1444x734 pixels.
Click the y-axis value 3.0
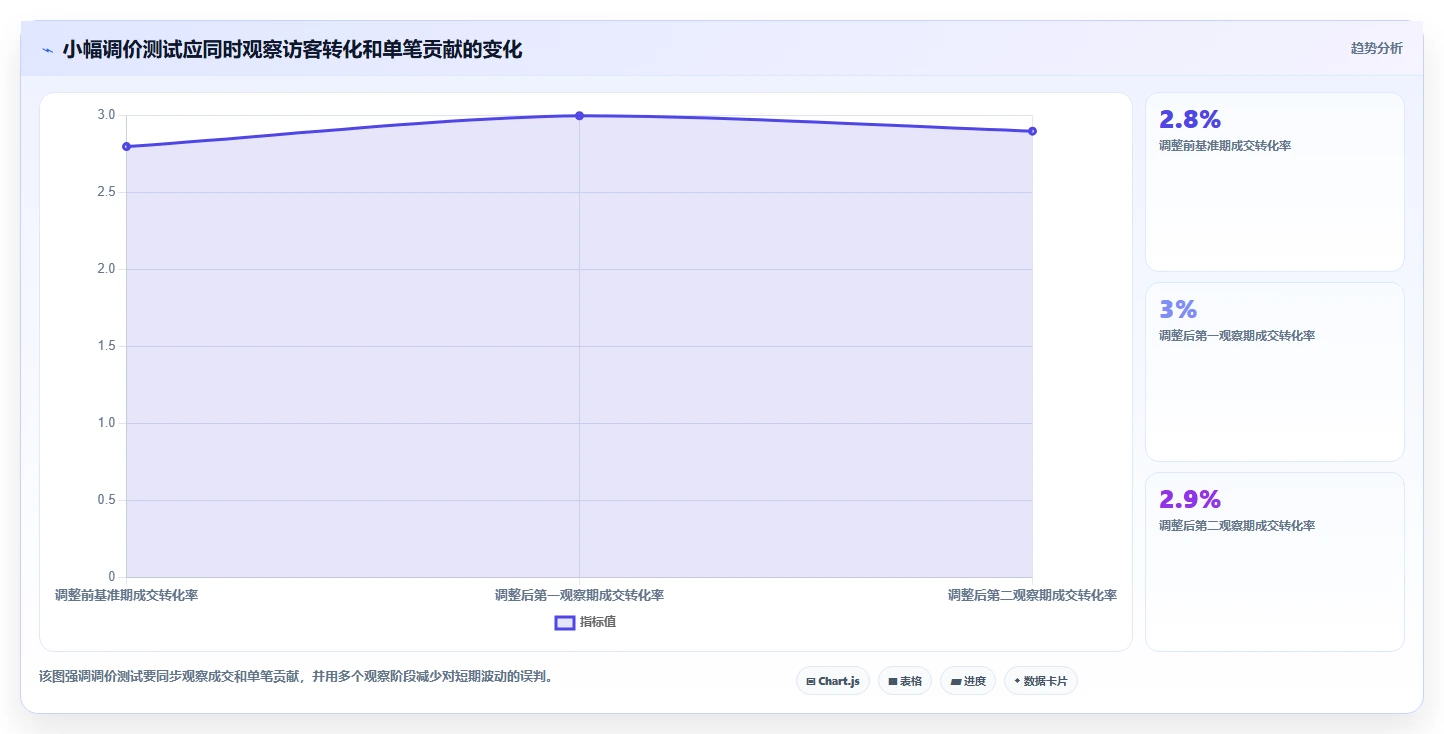106,115
